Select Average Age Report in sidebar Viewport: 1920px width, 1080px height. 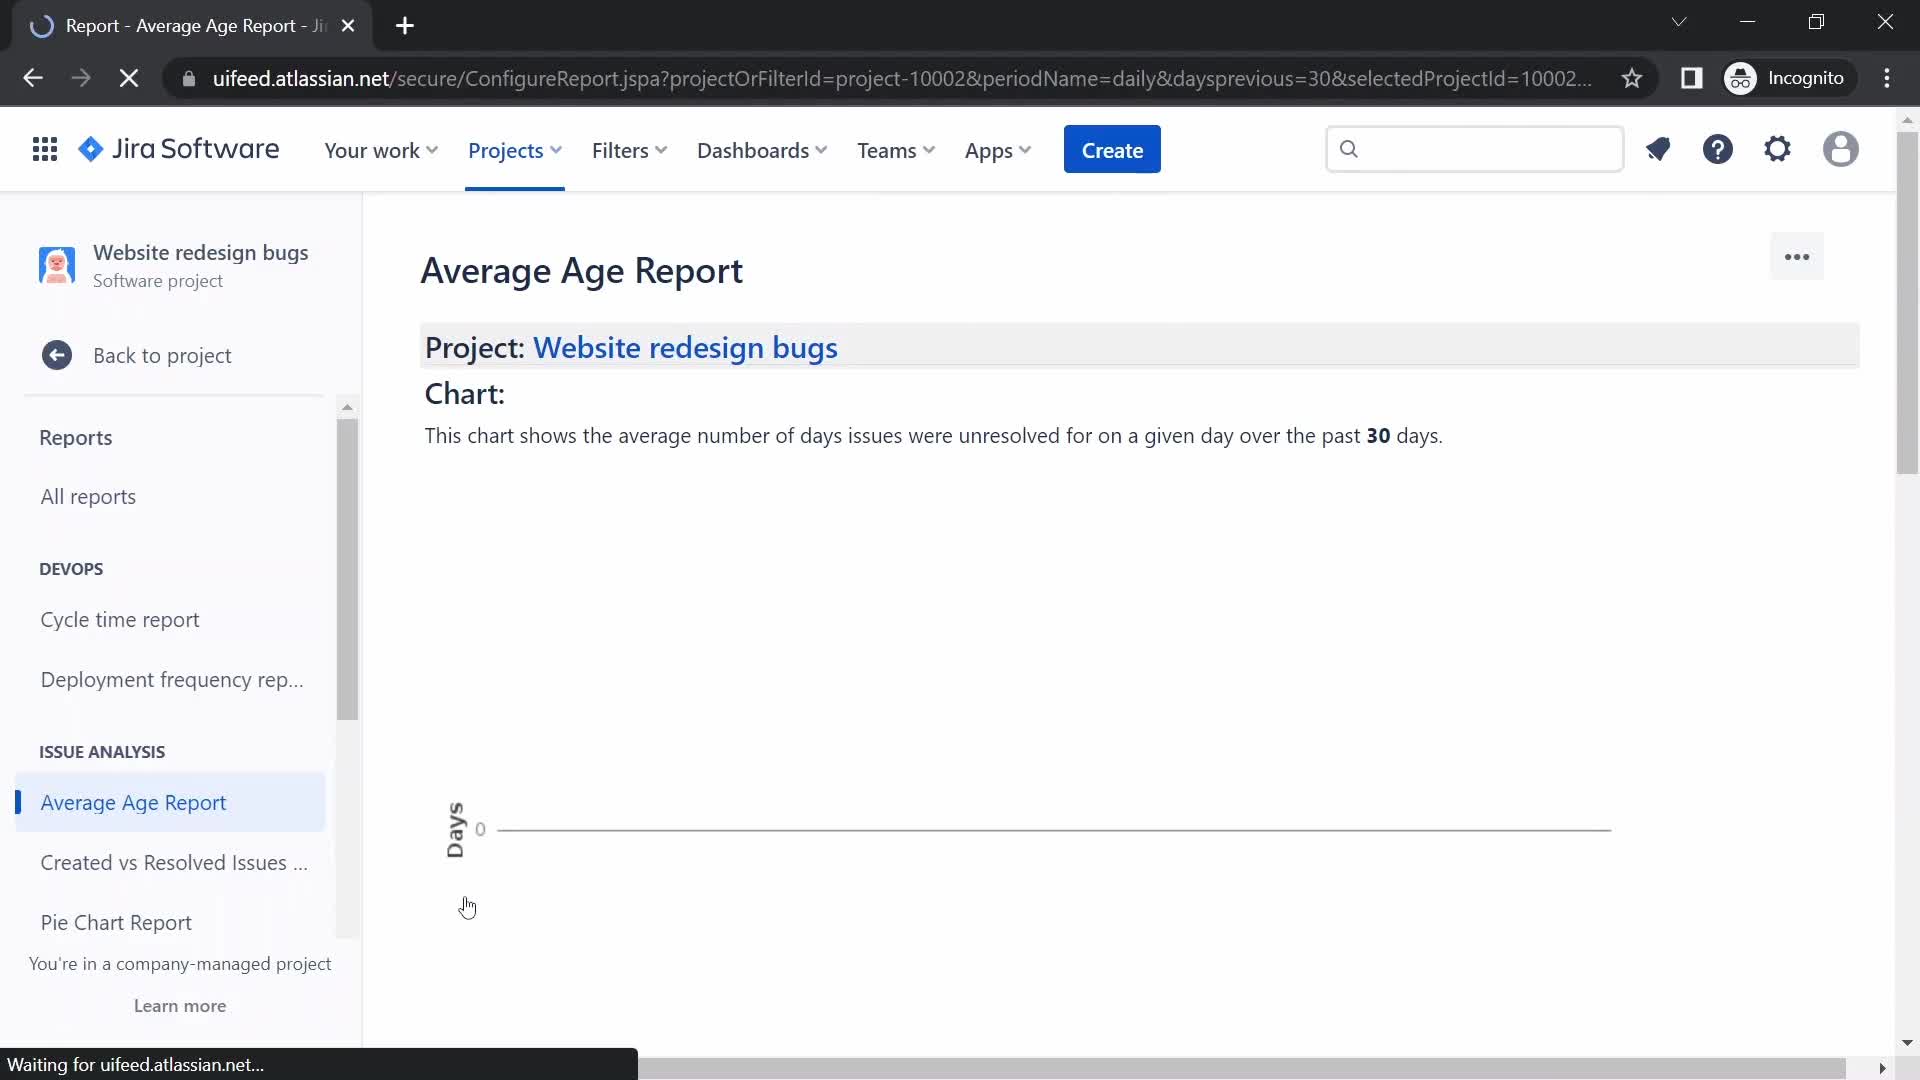(x=170, y=803)
